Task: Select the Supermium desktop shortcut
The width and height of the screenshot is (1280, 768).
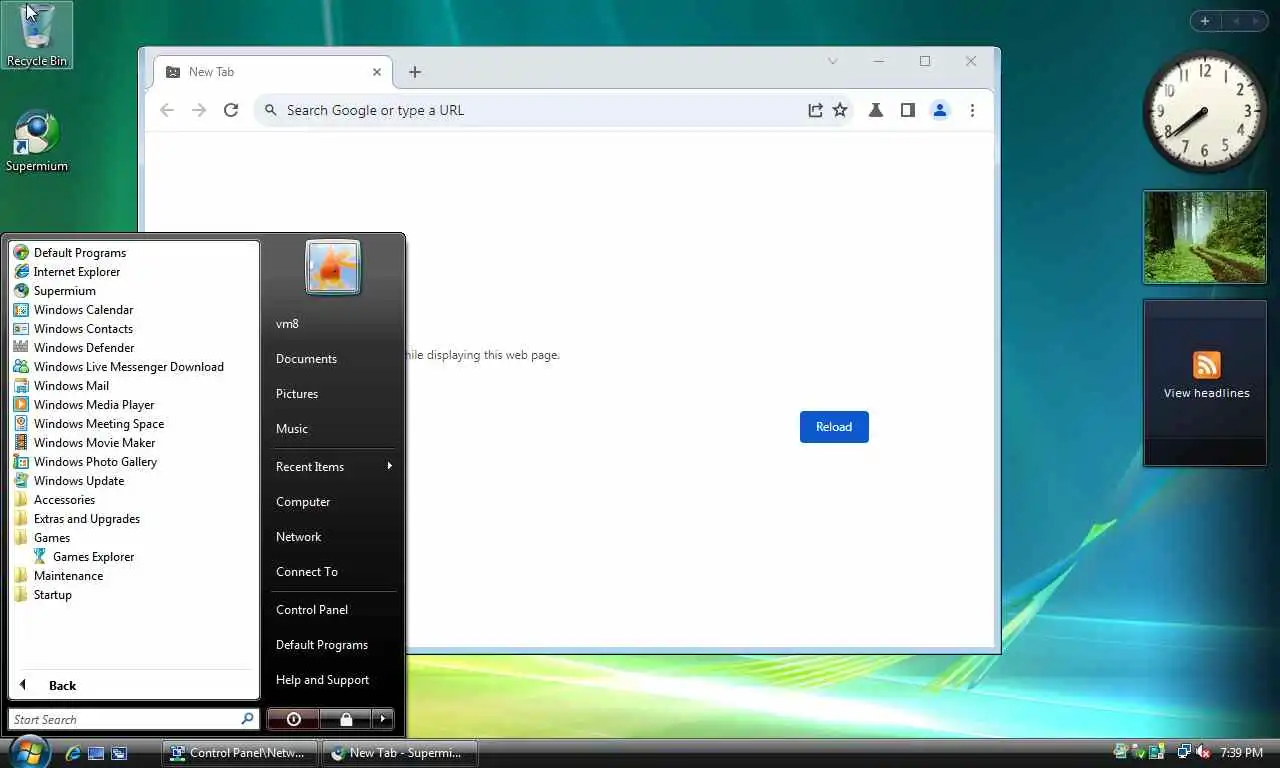Action: pos(36,142)
